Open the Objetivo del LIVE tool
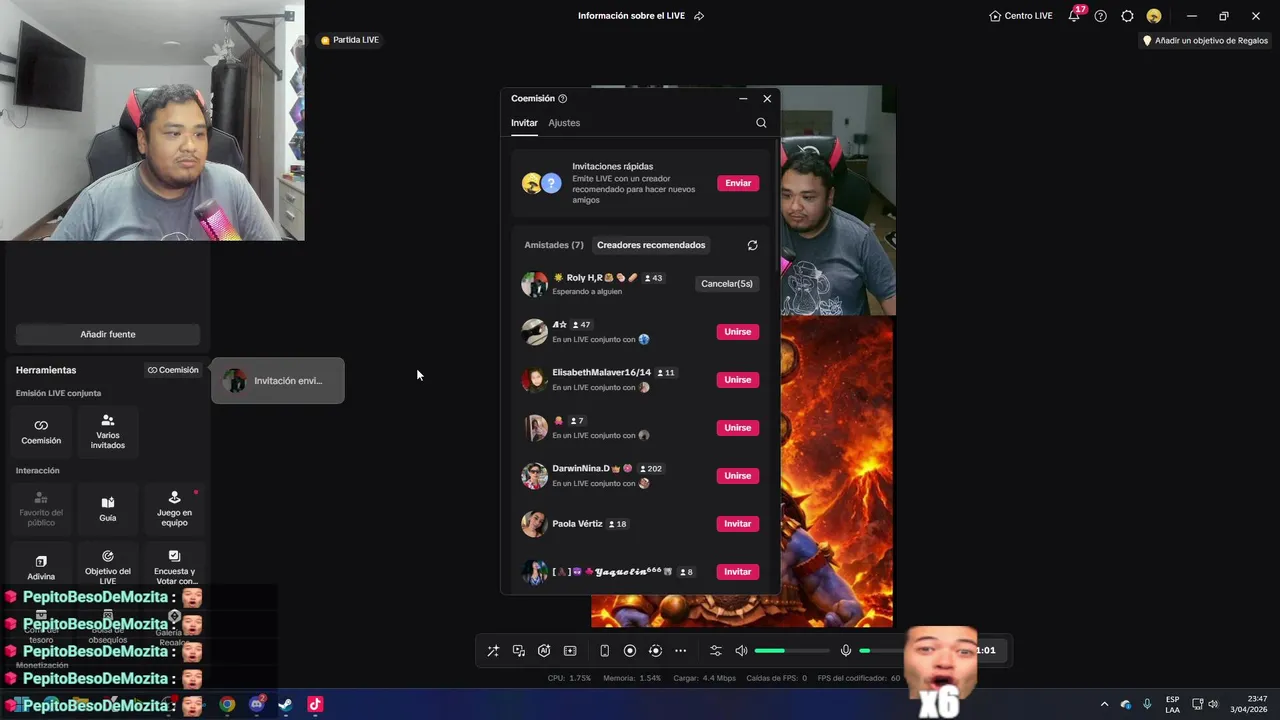The height and width of the screenshot is (720, 1280). pyautogui.click(x=108, y=567)
